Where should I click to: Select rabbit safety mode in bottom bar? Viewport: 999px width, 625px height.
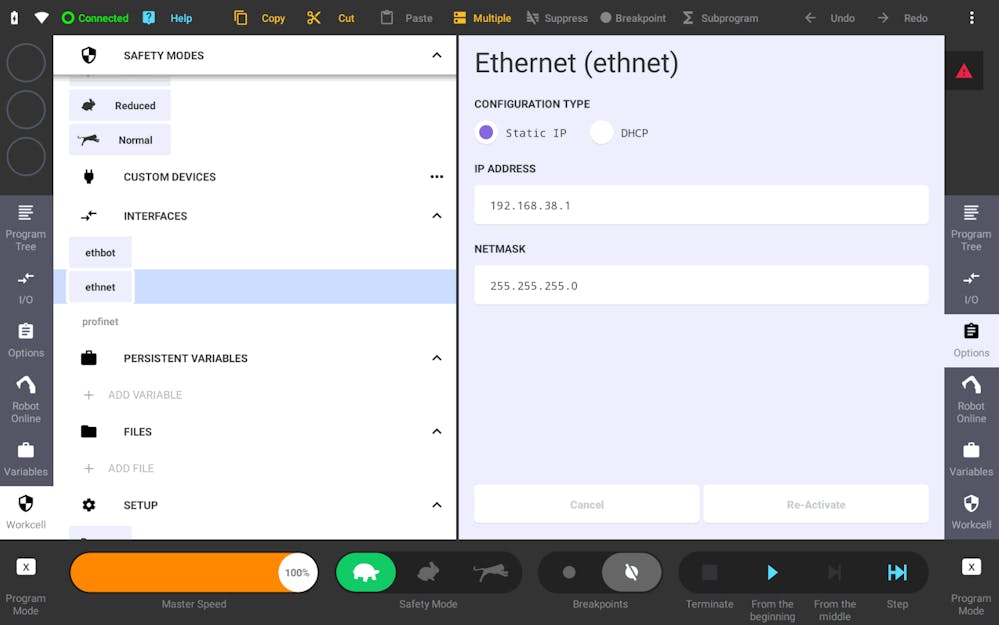[x=428, y=572]
